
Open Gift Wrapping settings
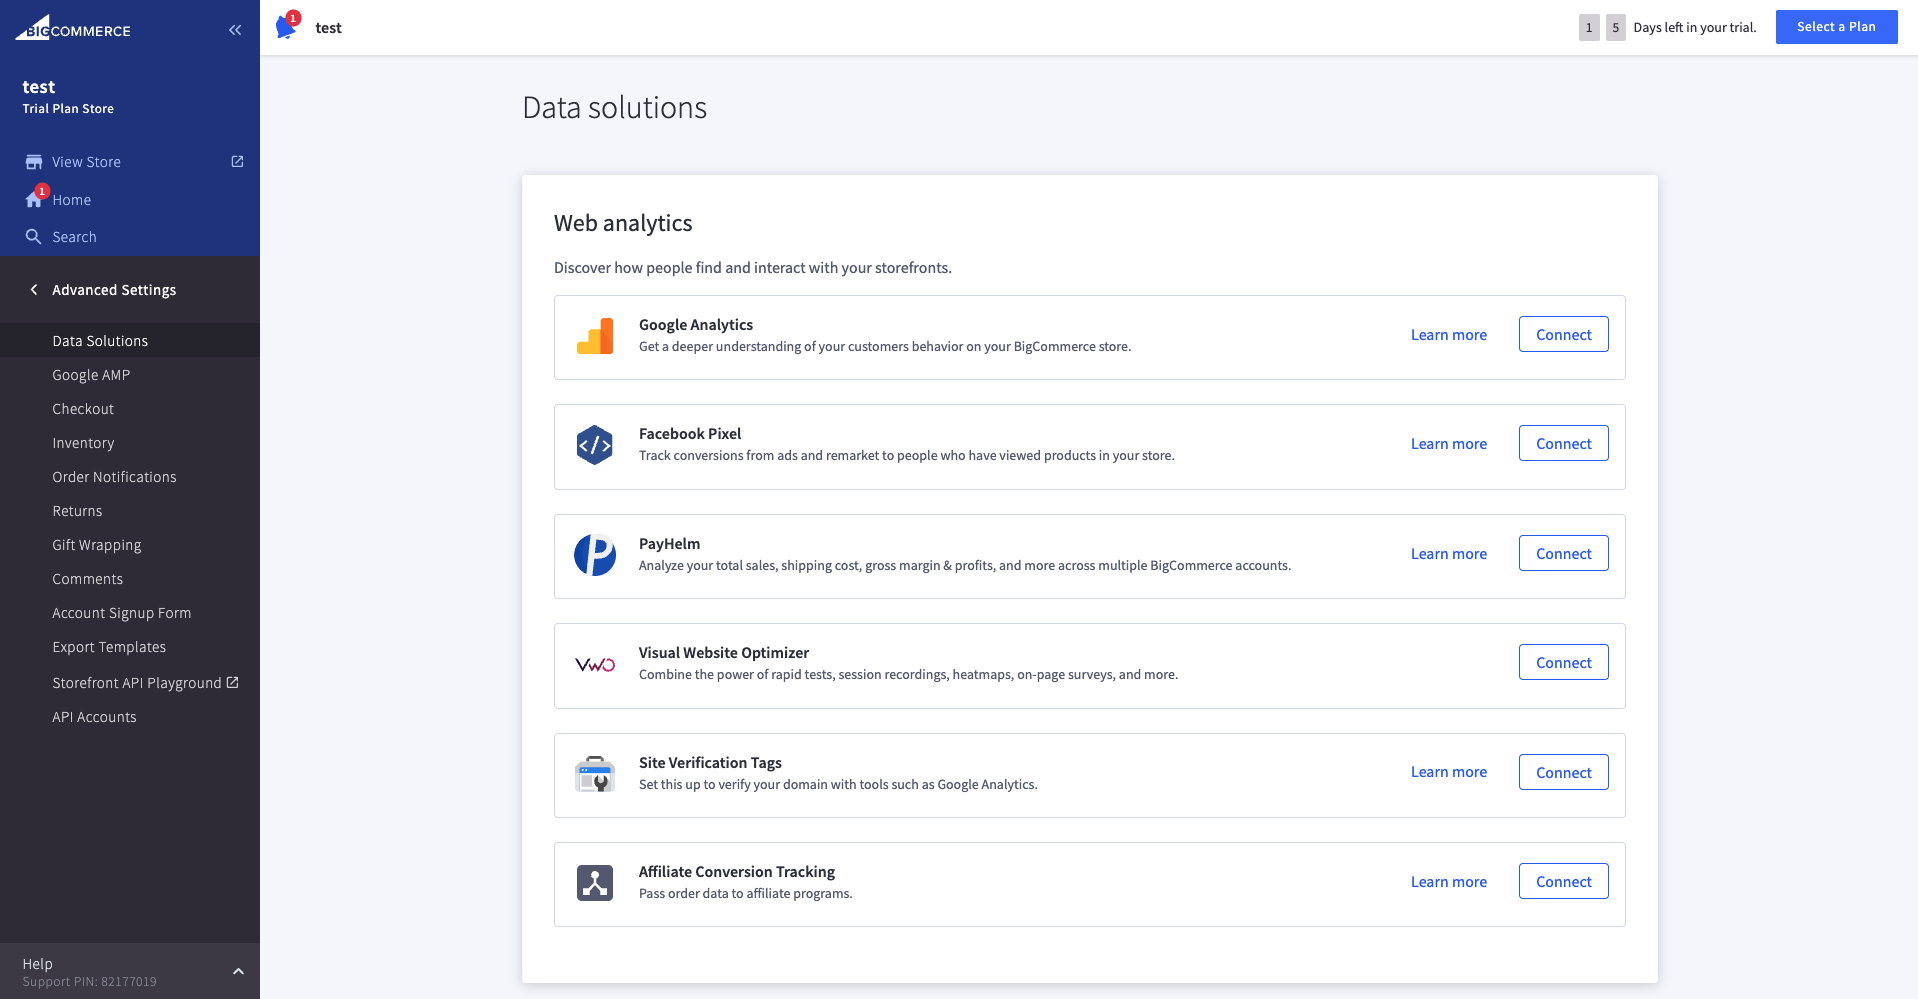coord(97,545)
